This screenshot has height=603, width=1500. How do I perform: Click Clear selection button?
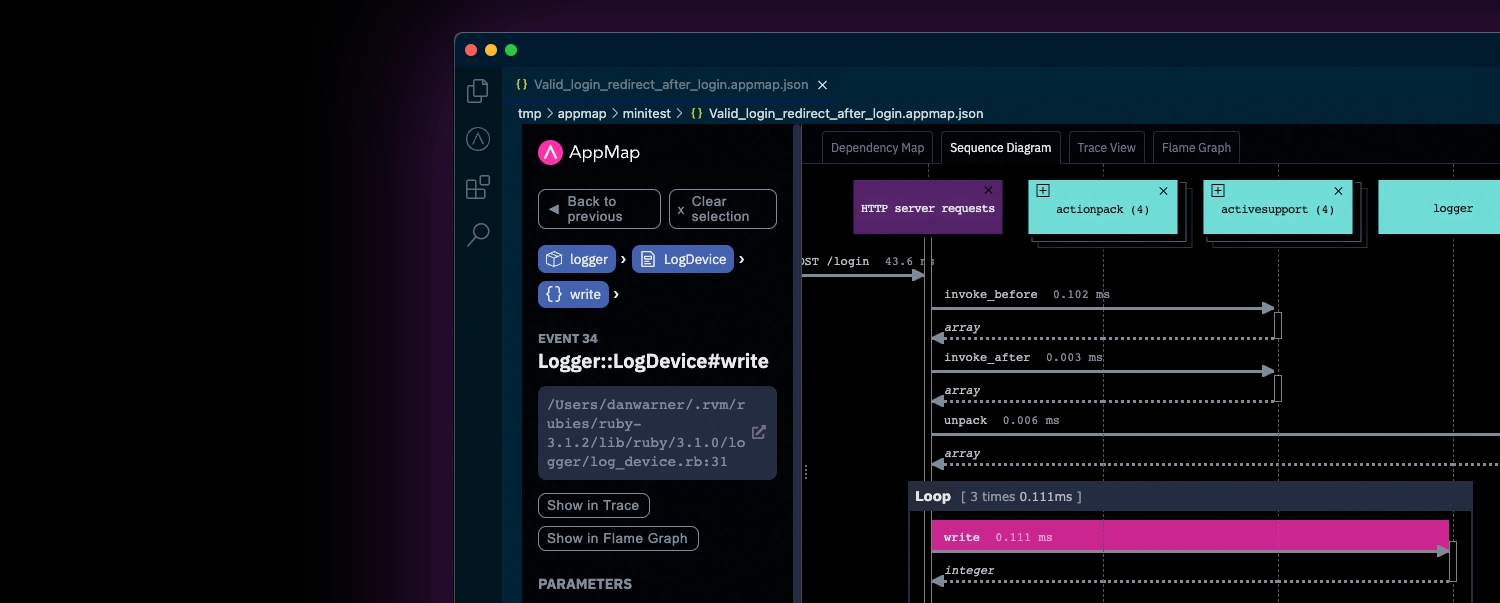point(722,209)
